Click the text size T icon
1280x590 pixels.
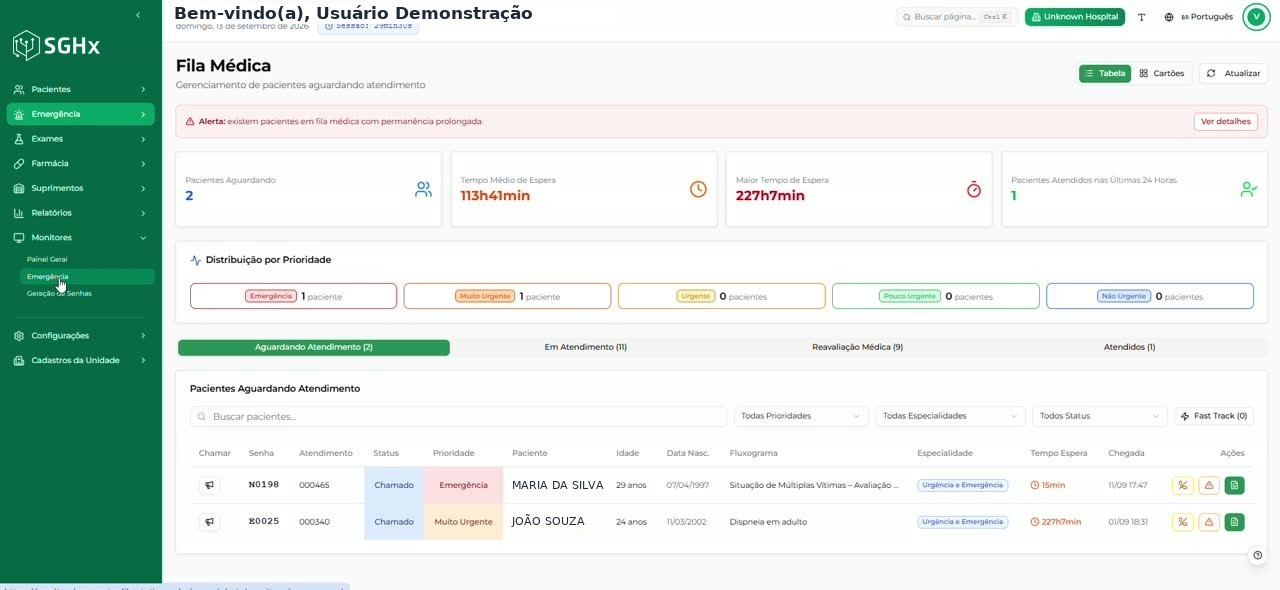click(1142, 17)
